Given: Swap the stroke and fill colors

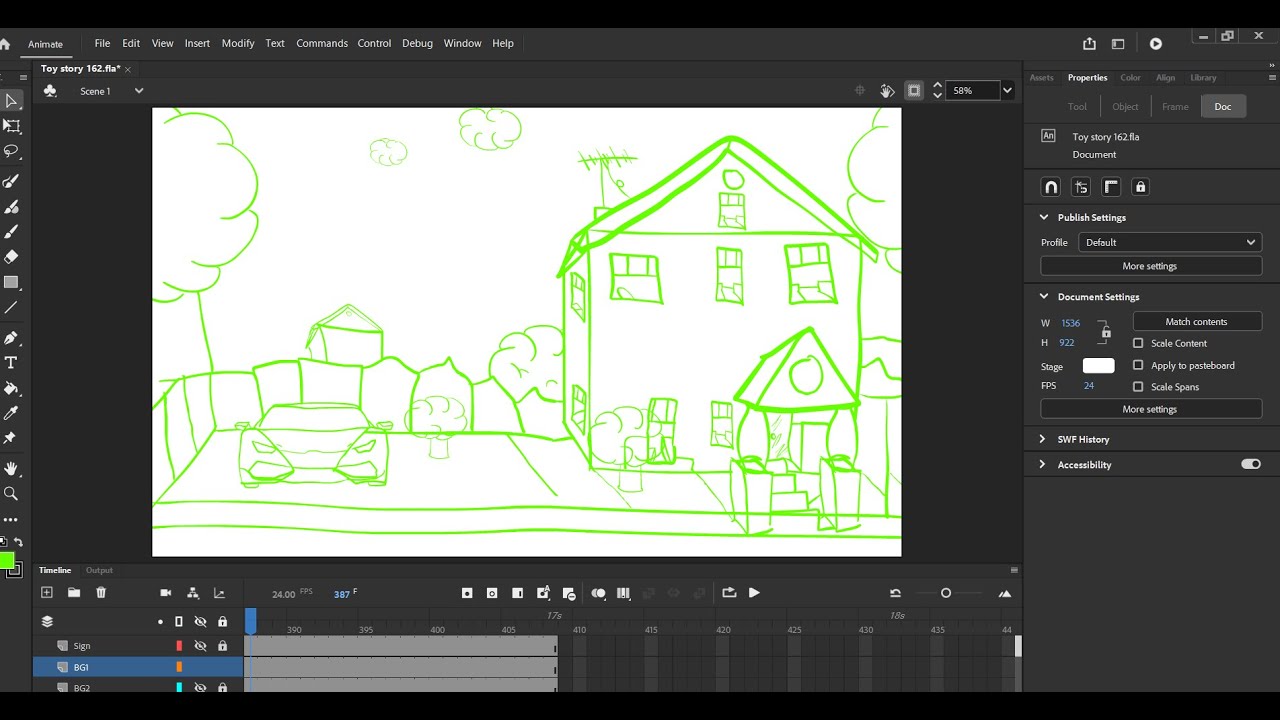Looking at the screenshot, I should (18, 542).
